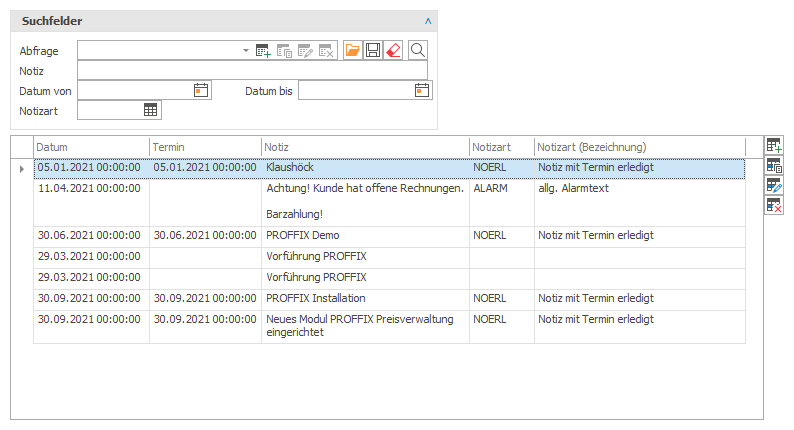Open saved search with folder icon

coord(352,50)
